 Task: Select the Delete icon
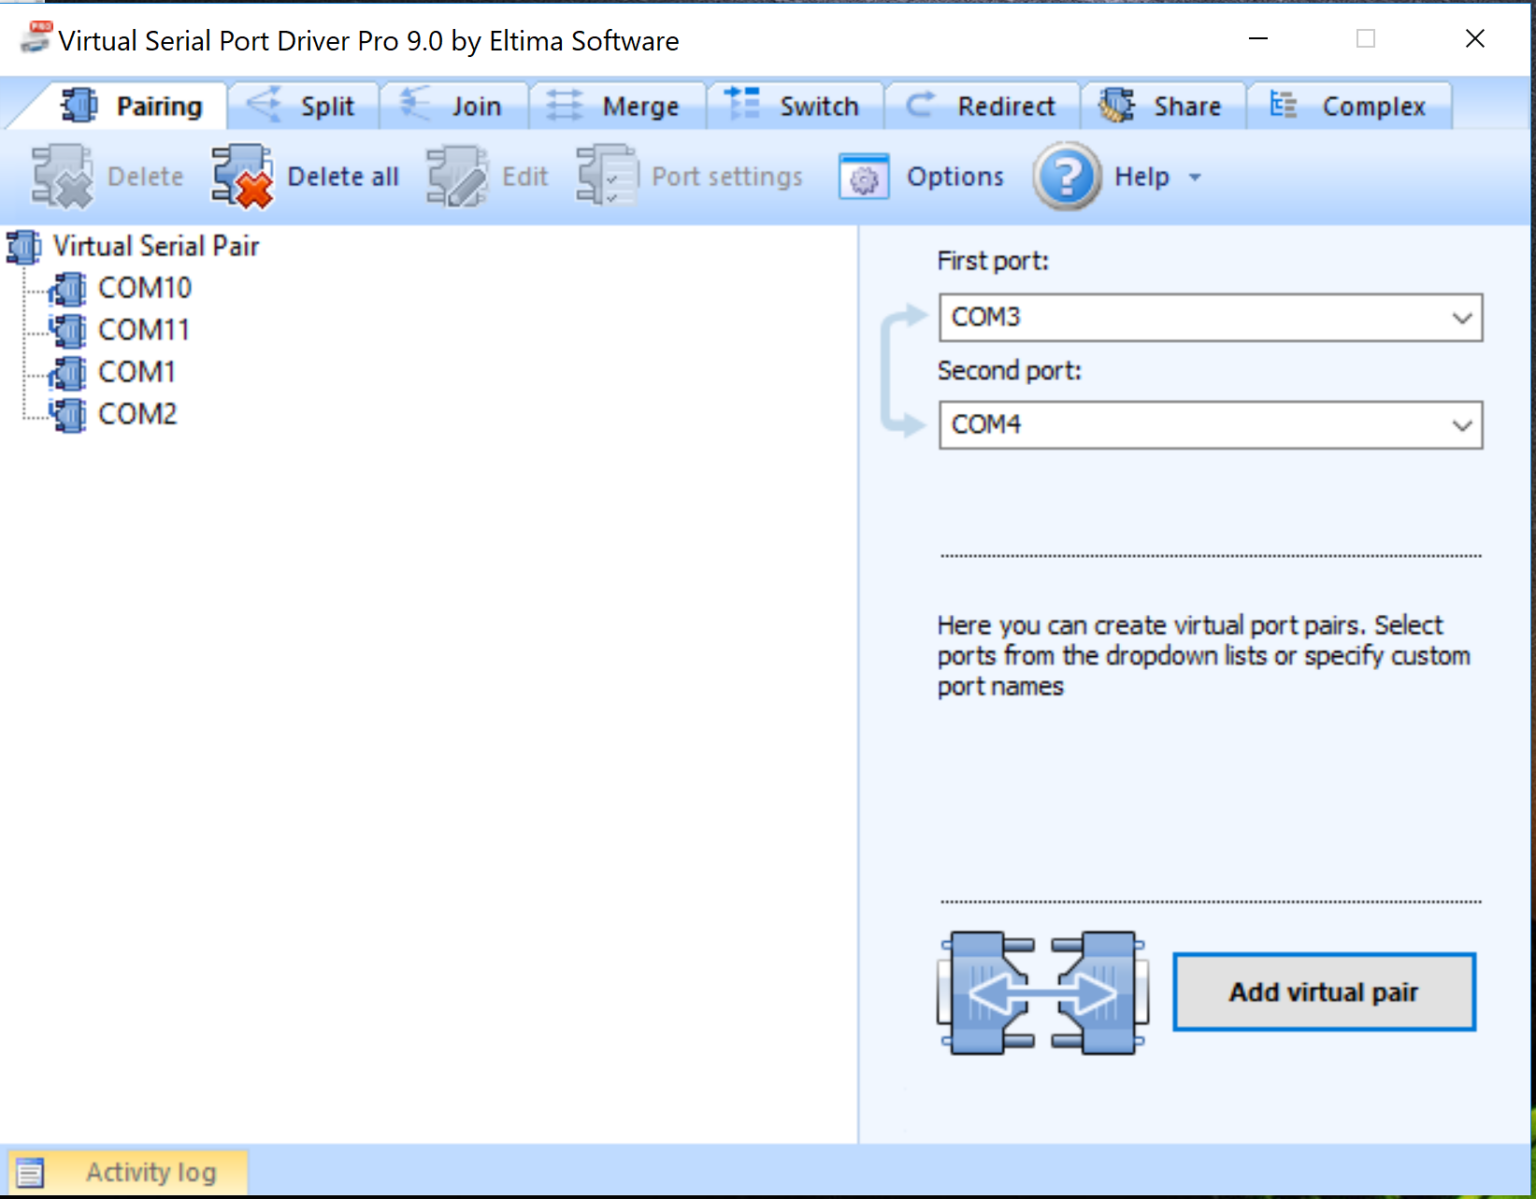tap(62, 176)
